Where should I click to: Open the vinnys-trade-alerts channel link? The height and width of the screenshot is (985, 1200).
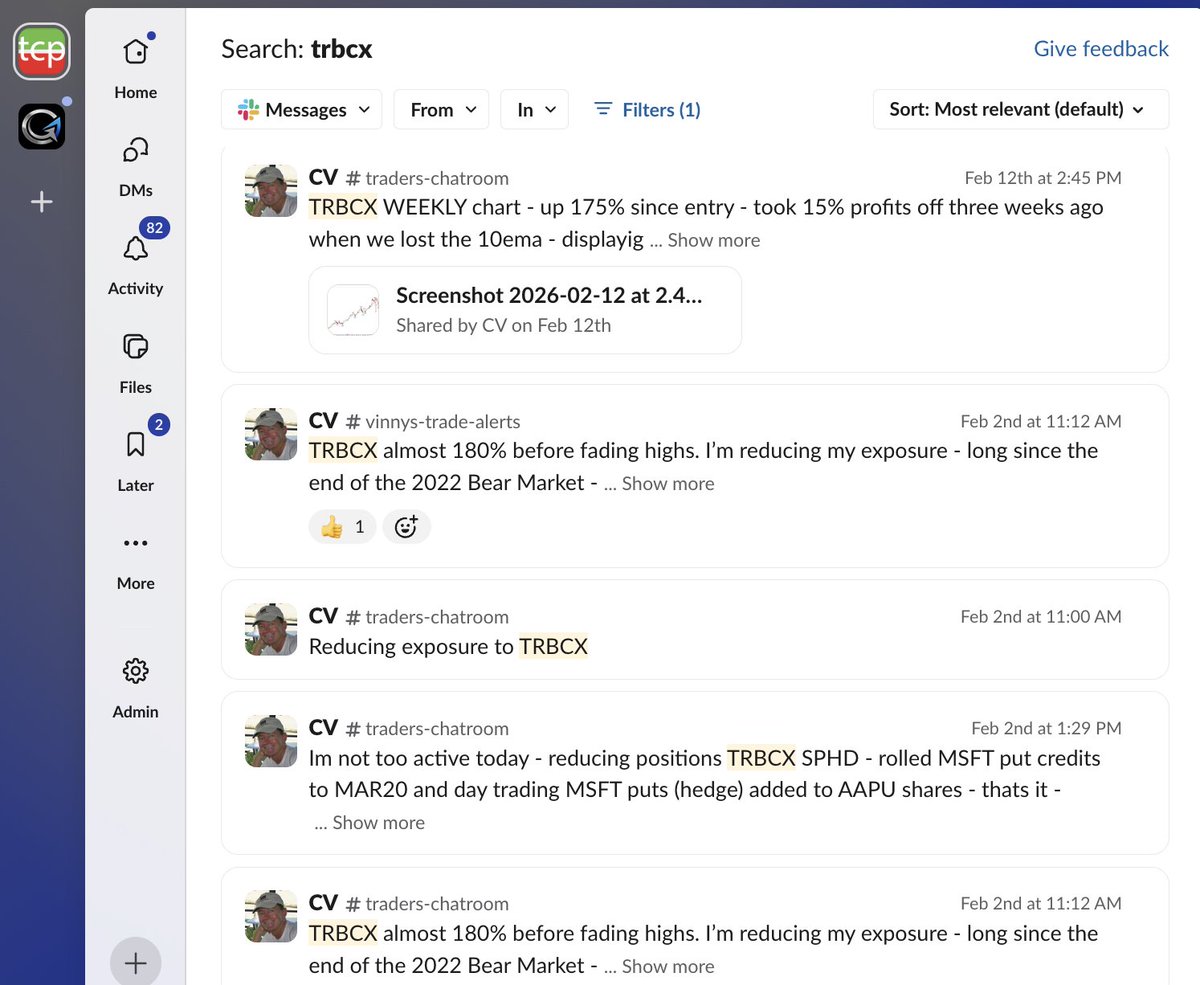pyautogui.click(x=433, y=421)
